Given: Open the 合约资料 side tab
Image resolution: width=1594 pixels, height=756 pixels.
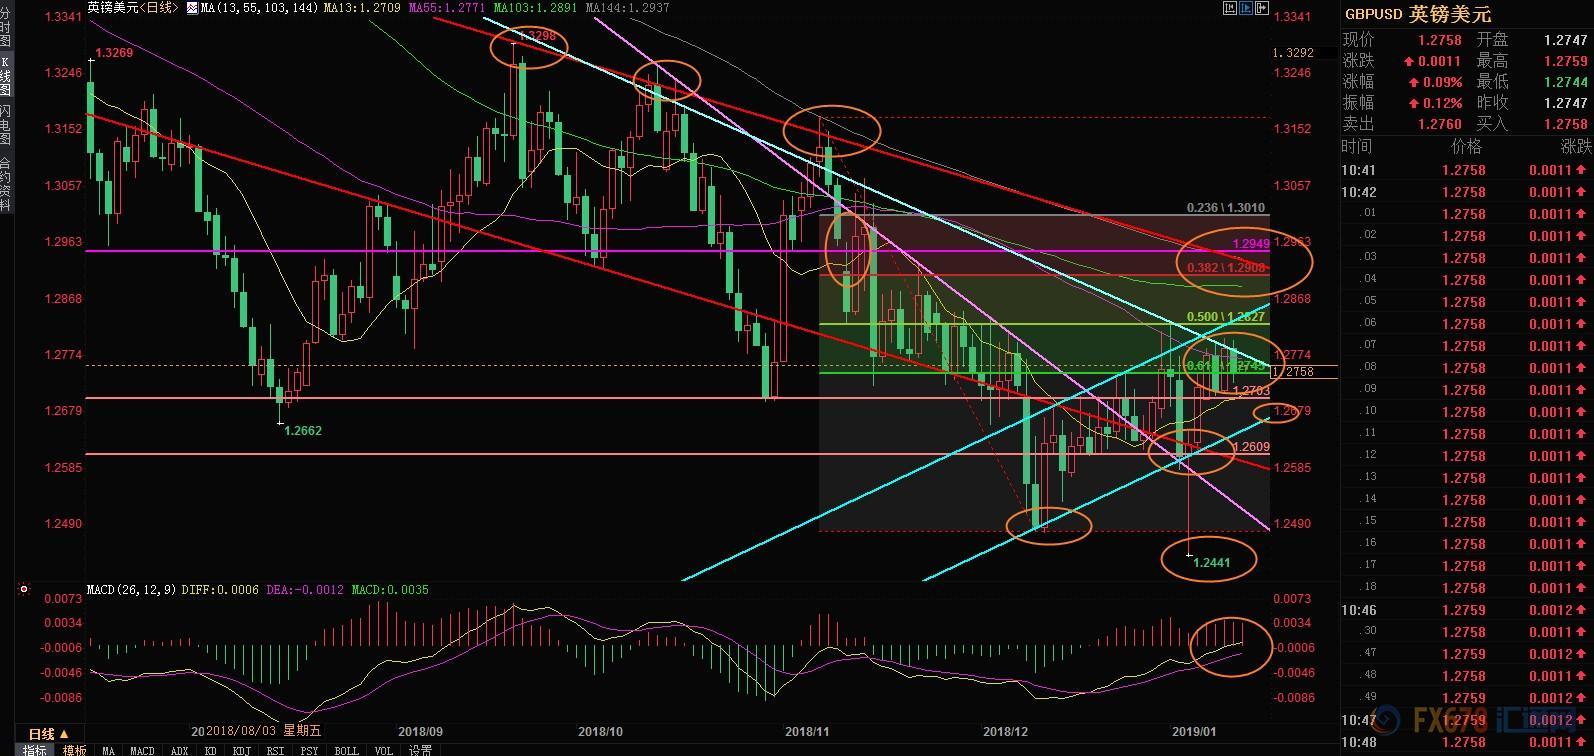Looking at the screenshot, I should [x=5, y=184].
